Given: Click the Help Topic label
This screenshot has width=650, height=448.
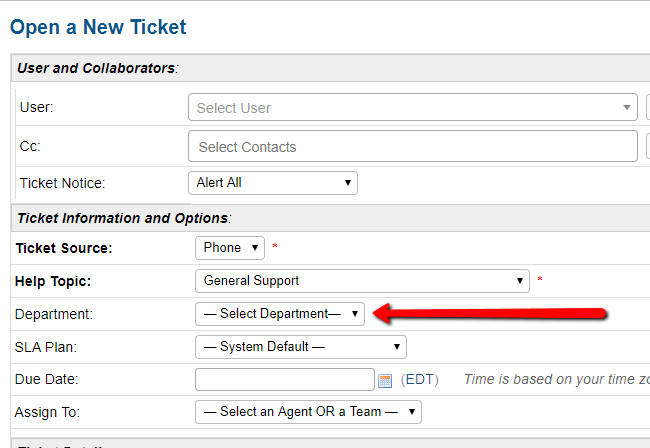Looking at the screenshot, I should pyautogui.click(x=56, y=280).
